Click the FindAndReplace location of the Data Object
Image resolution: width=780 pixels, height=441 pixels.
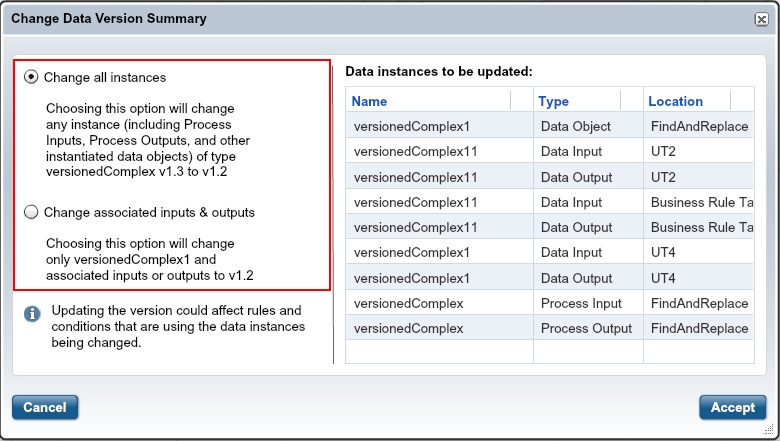699,126
